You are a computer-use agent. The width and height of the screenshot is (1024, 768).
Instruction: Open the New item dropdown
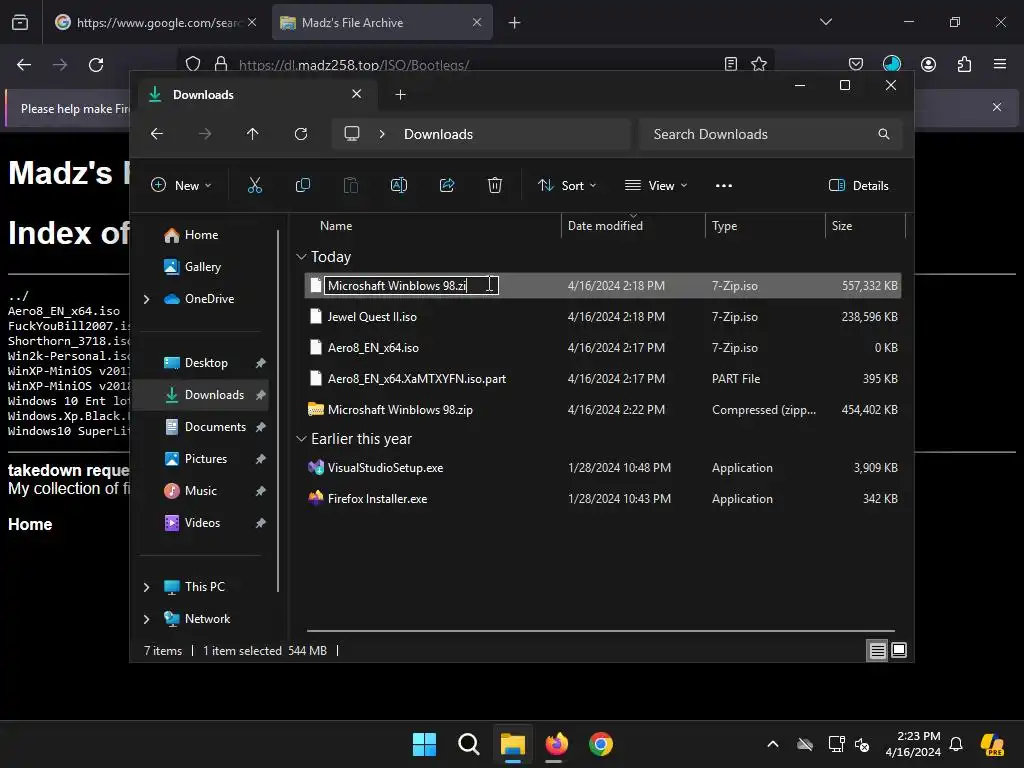(181, 185)
